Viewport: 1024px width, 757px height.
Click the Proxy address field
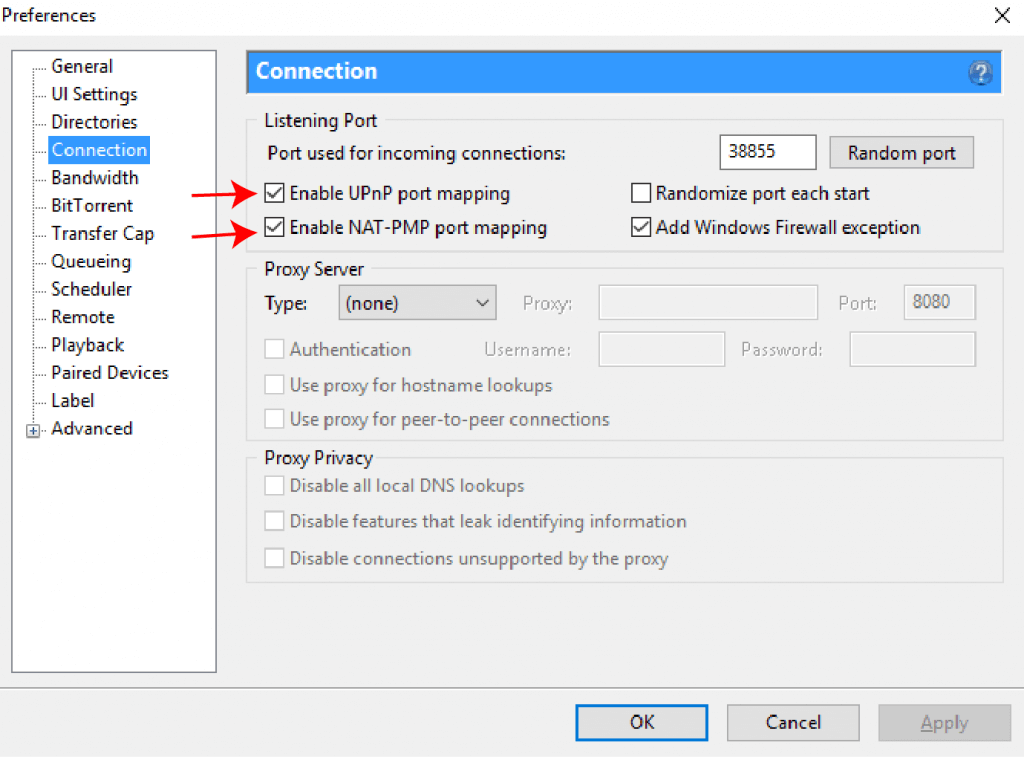coord(708,302)
